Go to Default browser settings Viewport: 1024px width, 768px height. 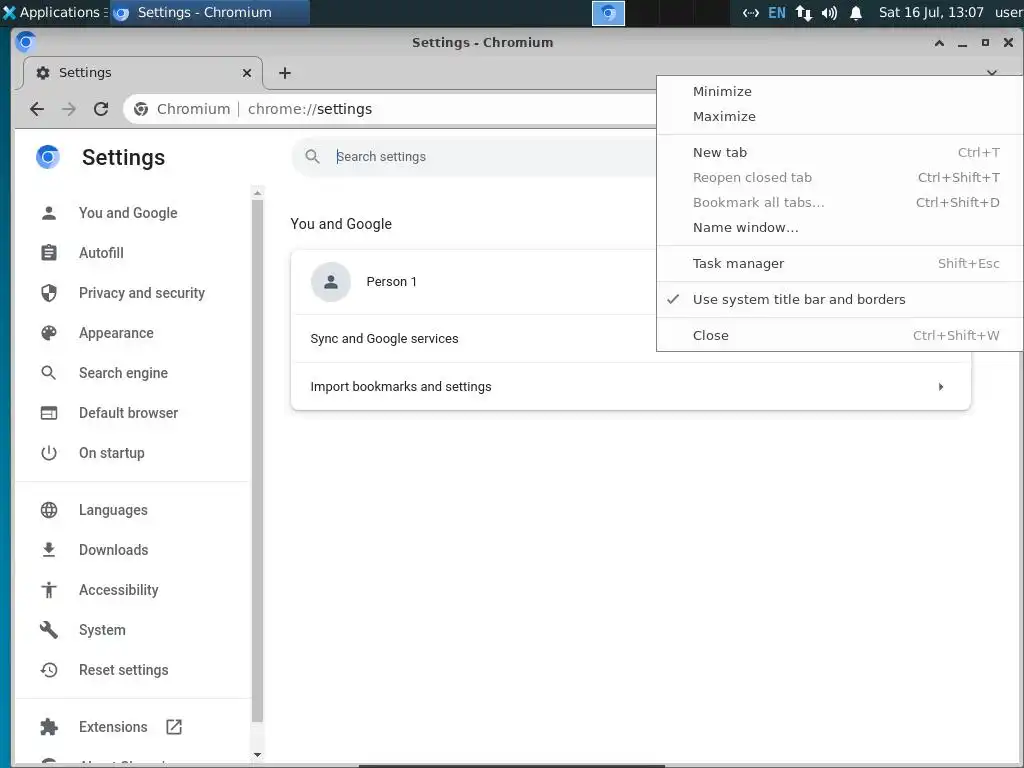pyautogui.click(x=129, y=413)
